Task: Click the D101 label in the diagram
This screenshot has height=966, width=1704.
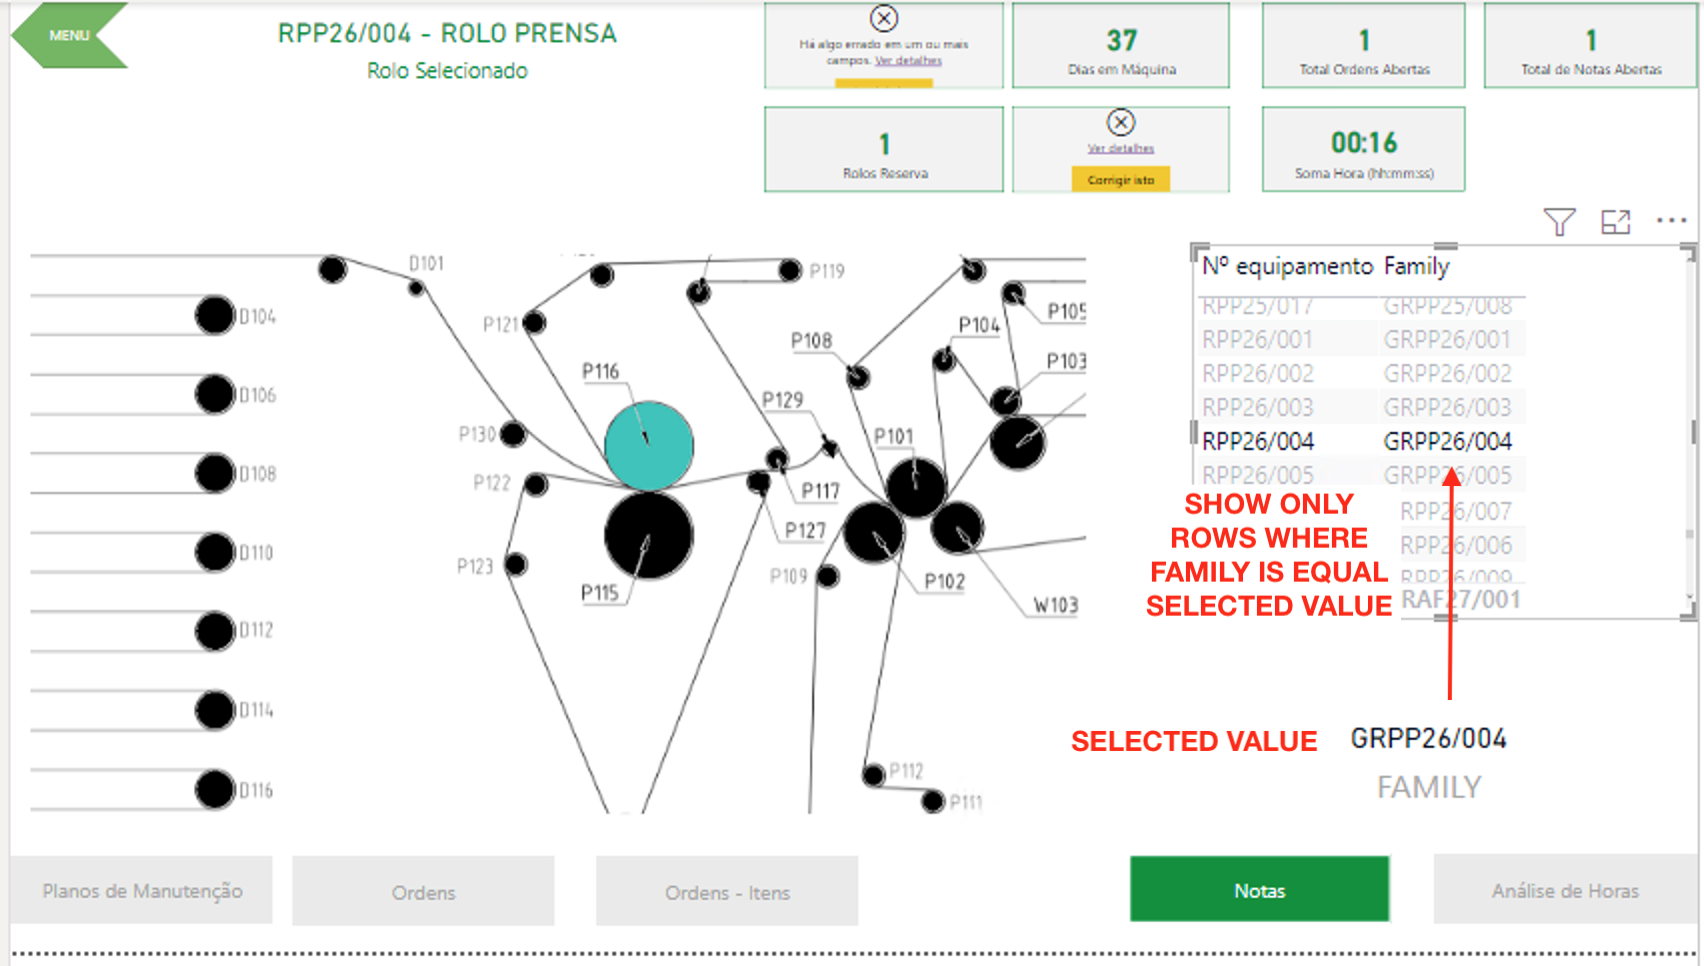Action: [426, 263]
